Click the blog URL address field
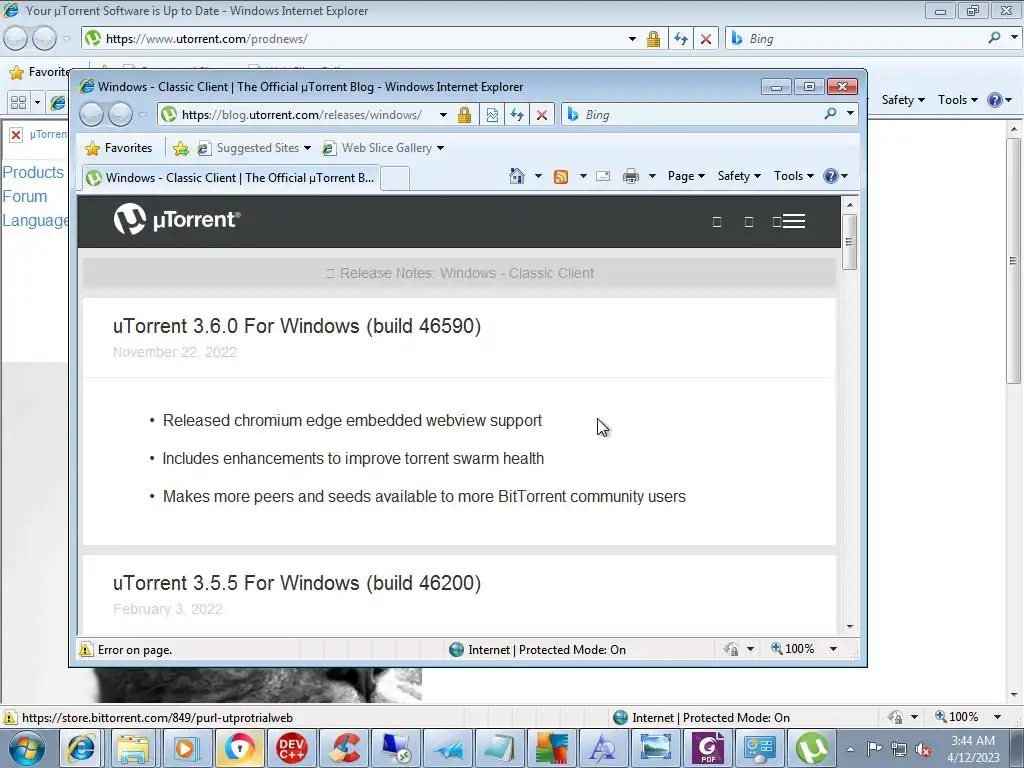This screenshot has width=1024, height=768. (301, 115)
